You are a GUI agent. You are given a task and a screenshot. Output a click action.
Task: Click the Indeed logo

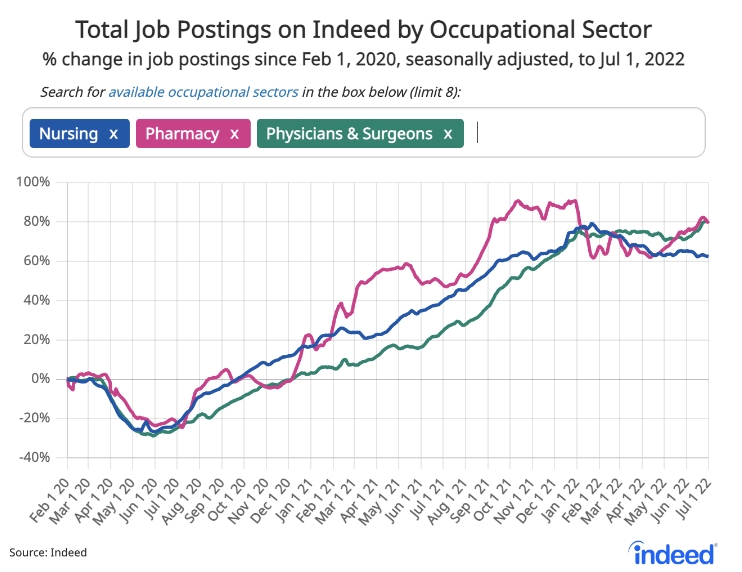(674, 550)
